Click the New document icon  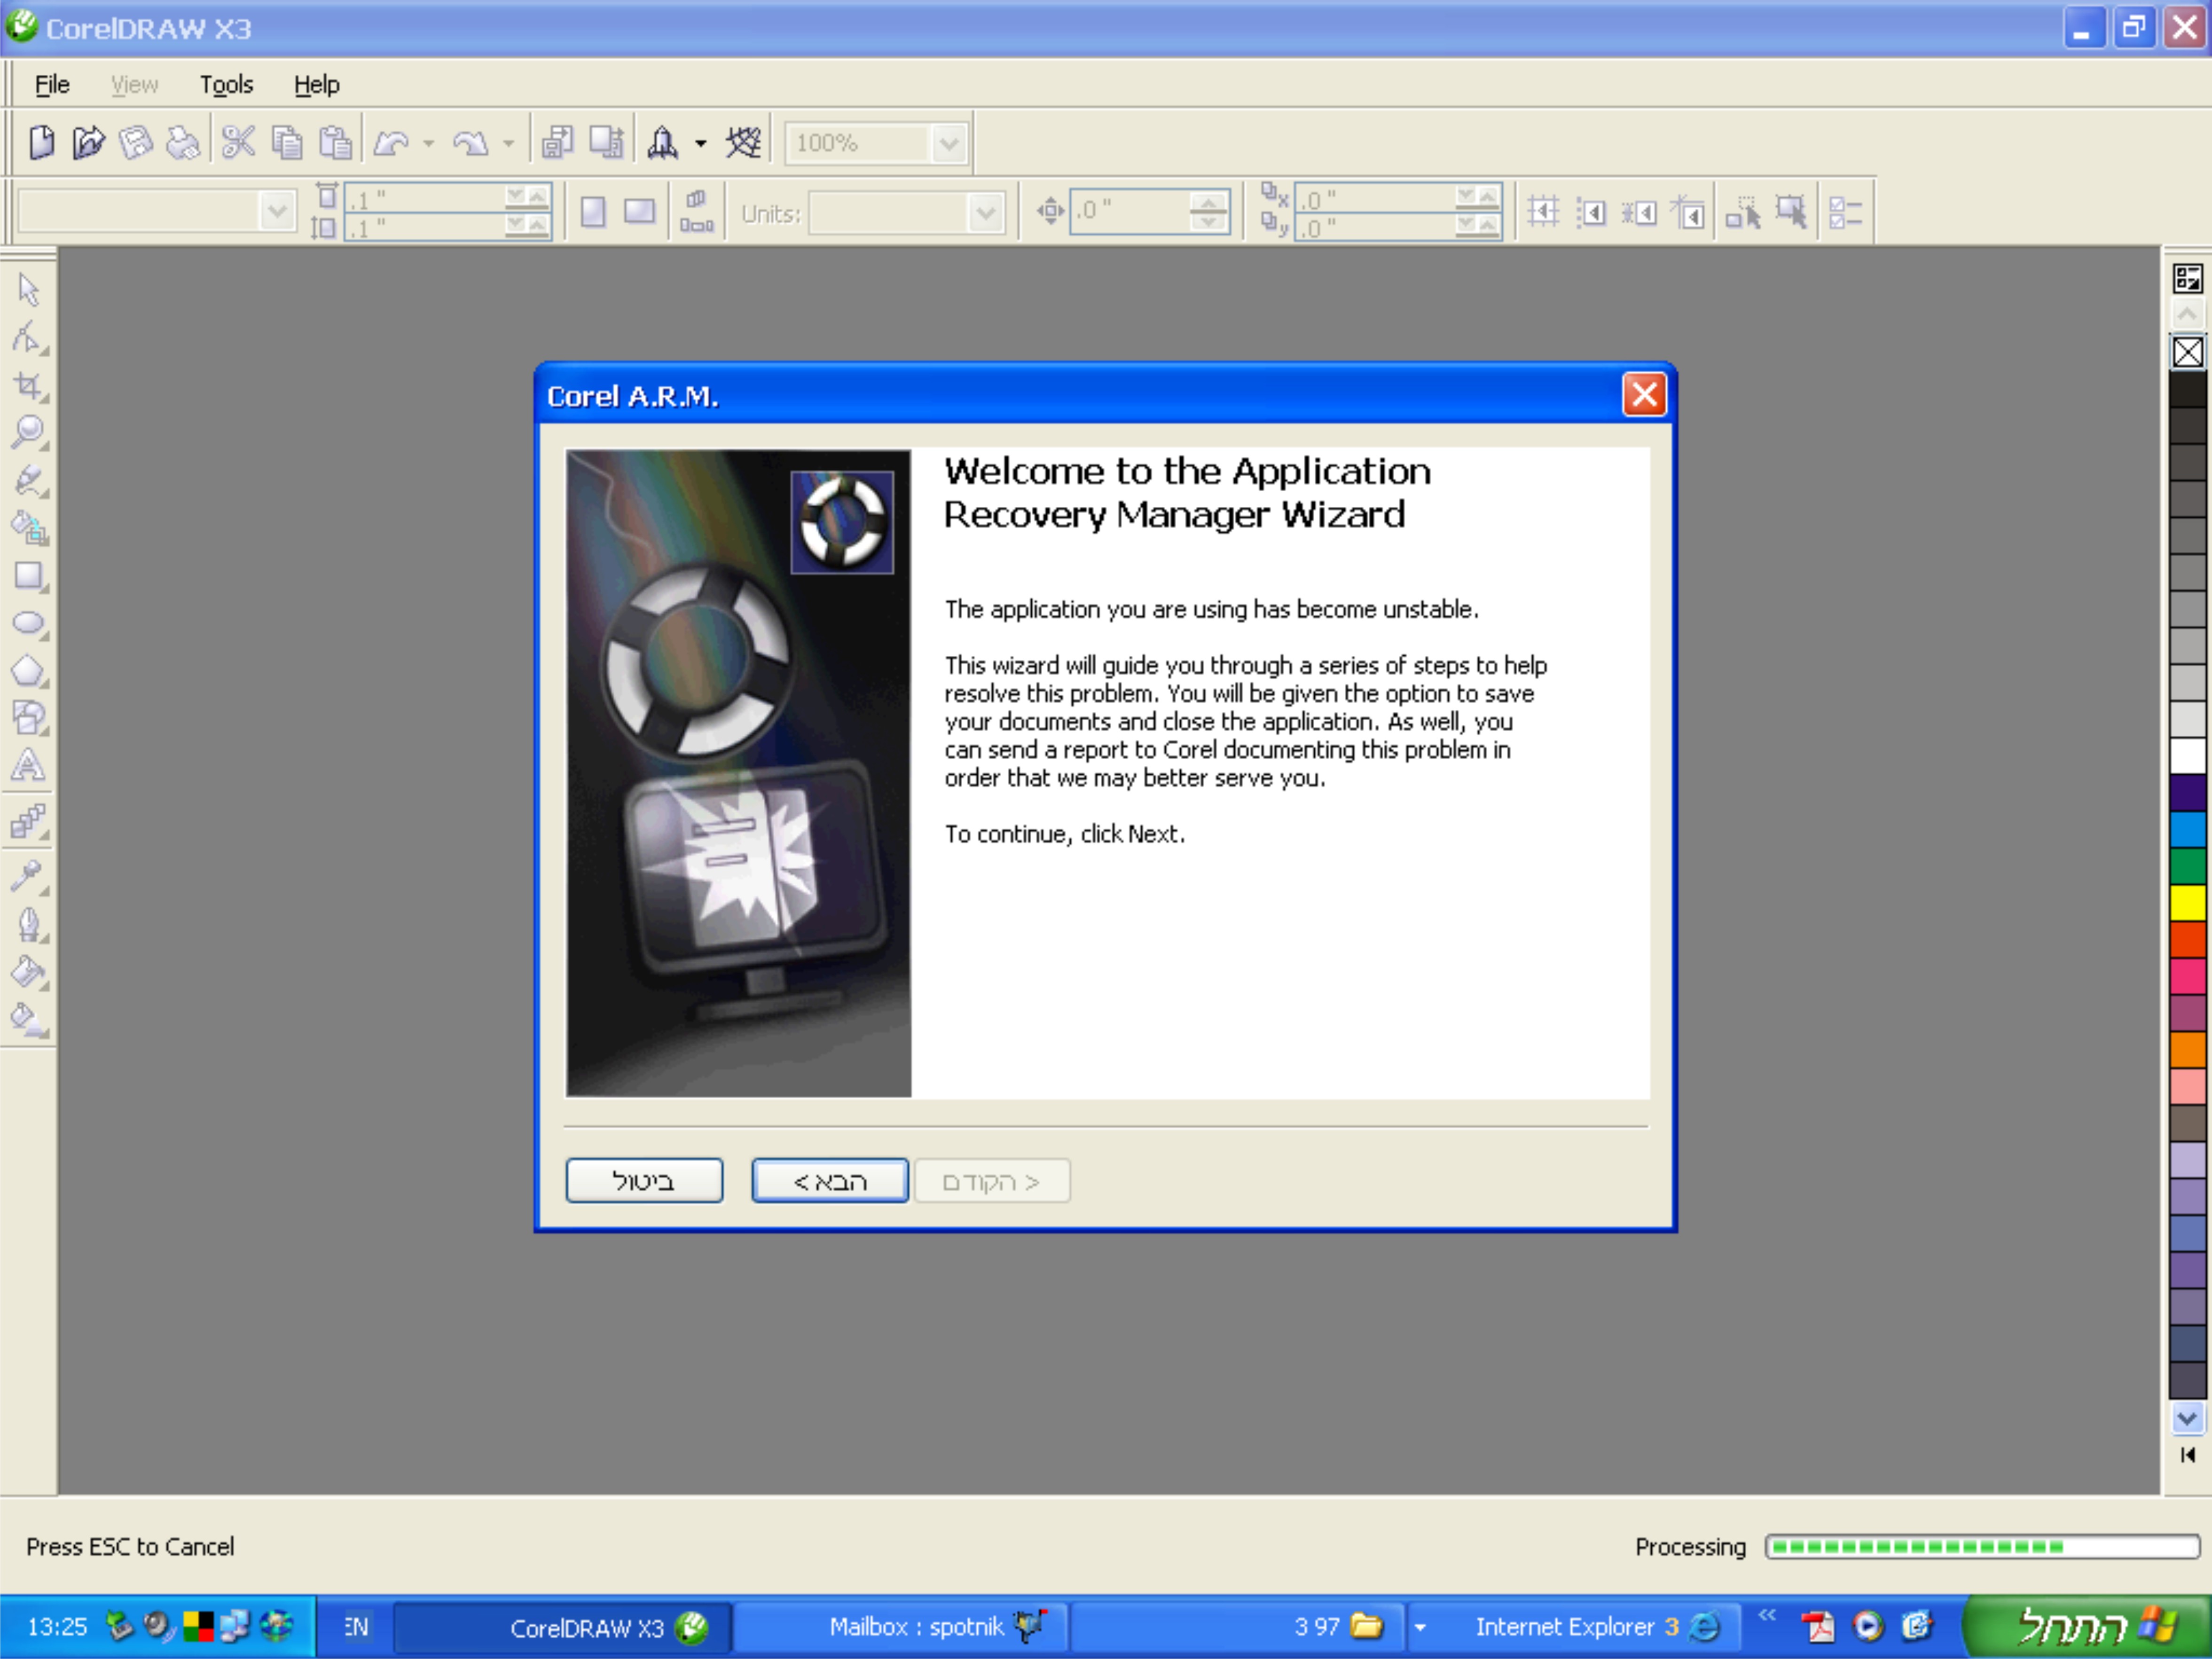[41, 143]
